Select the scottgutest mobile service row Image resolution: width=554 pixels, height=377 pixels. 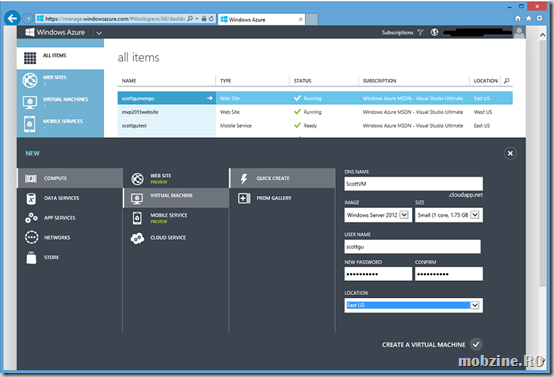pos(315,125)
